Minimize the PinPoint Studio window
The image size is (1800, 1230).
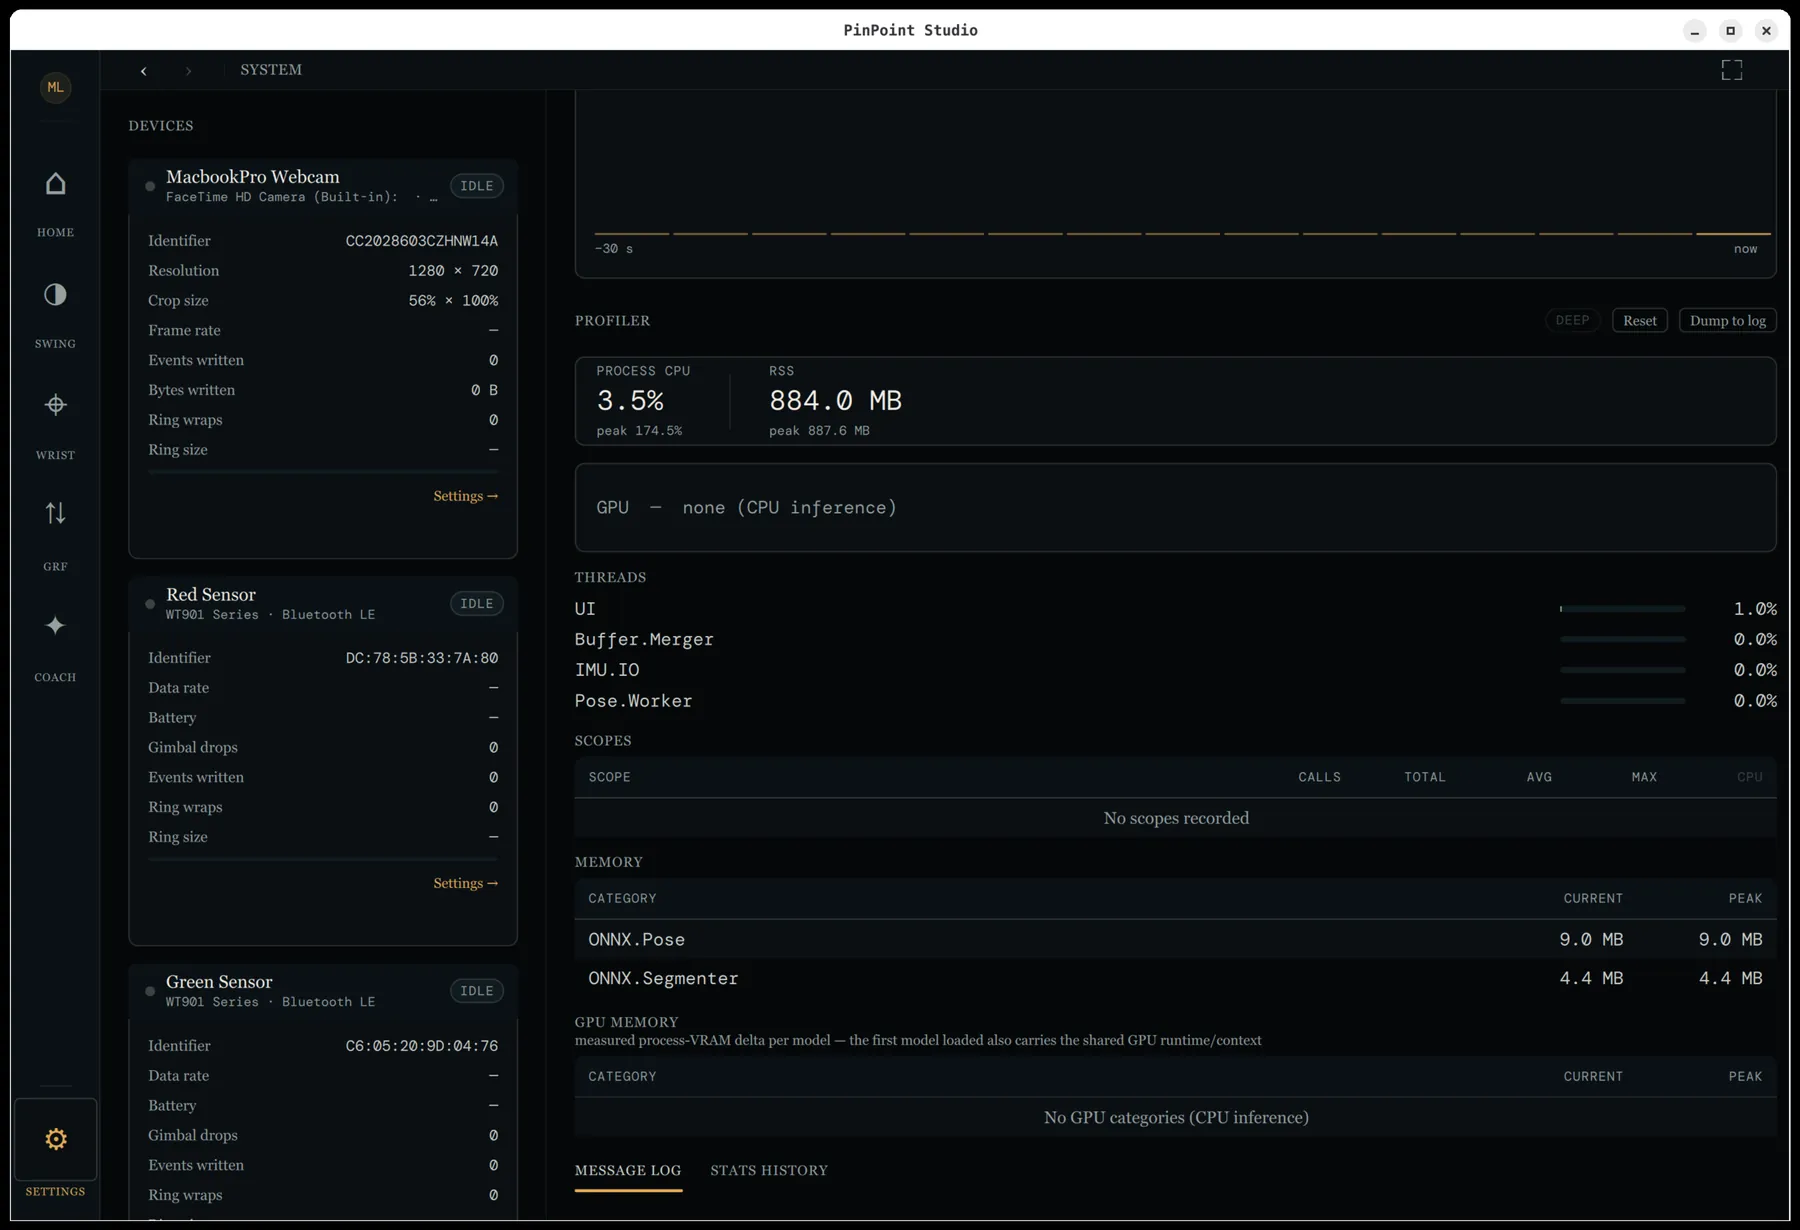(1694, 31)
